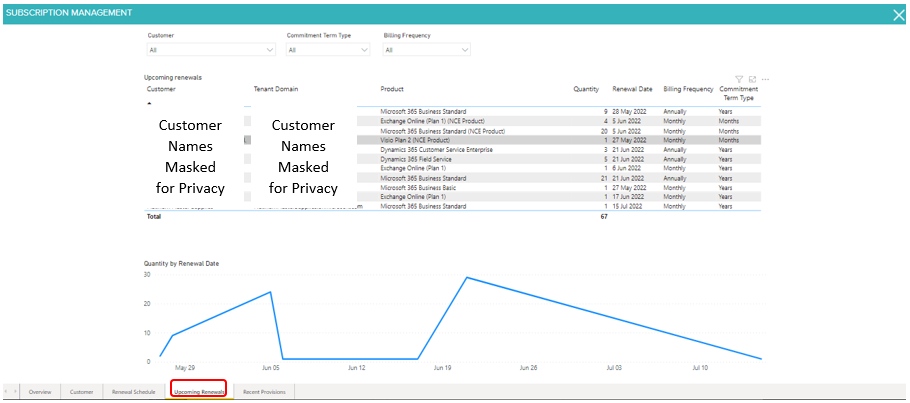Click the focus mode icon on the table
This screenshot has width=910, height=403.
[752, 79]
